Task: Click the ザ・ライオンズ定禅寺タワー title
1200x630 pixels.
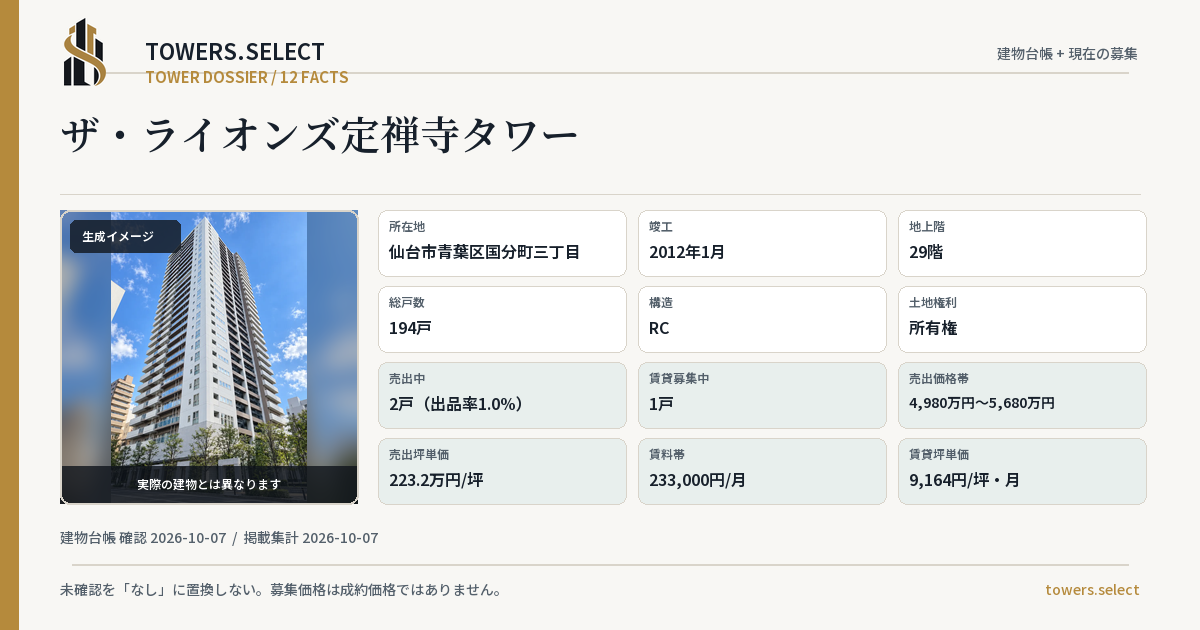Action: pyautogui.click(x=320, y=136)
